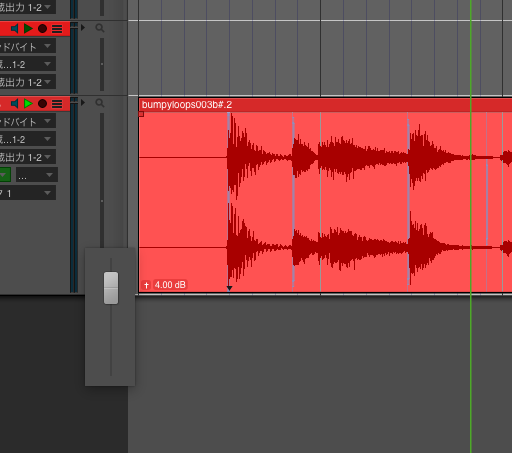The height and width of the screenshot is (453, 512).
Task: Open the '7 1' dropdown below the green button
Action: coord(27,193)
